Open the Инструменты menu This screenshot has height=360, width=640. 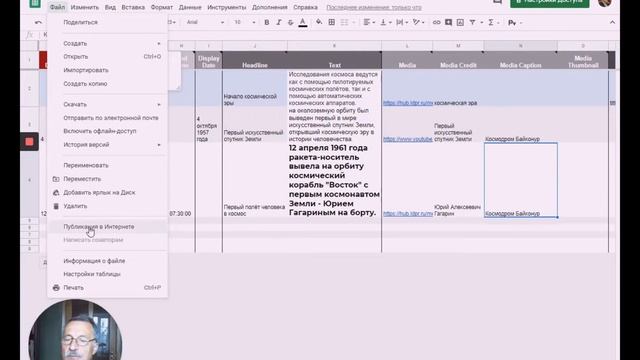(227, 7)
